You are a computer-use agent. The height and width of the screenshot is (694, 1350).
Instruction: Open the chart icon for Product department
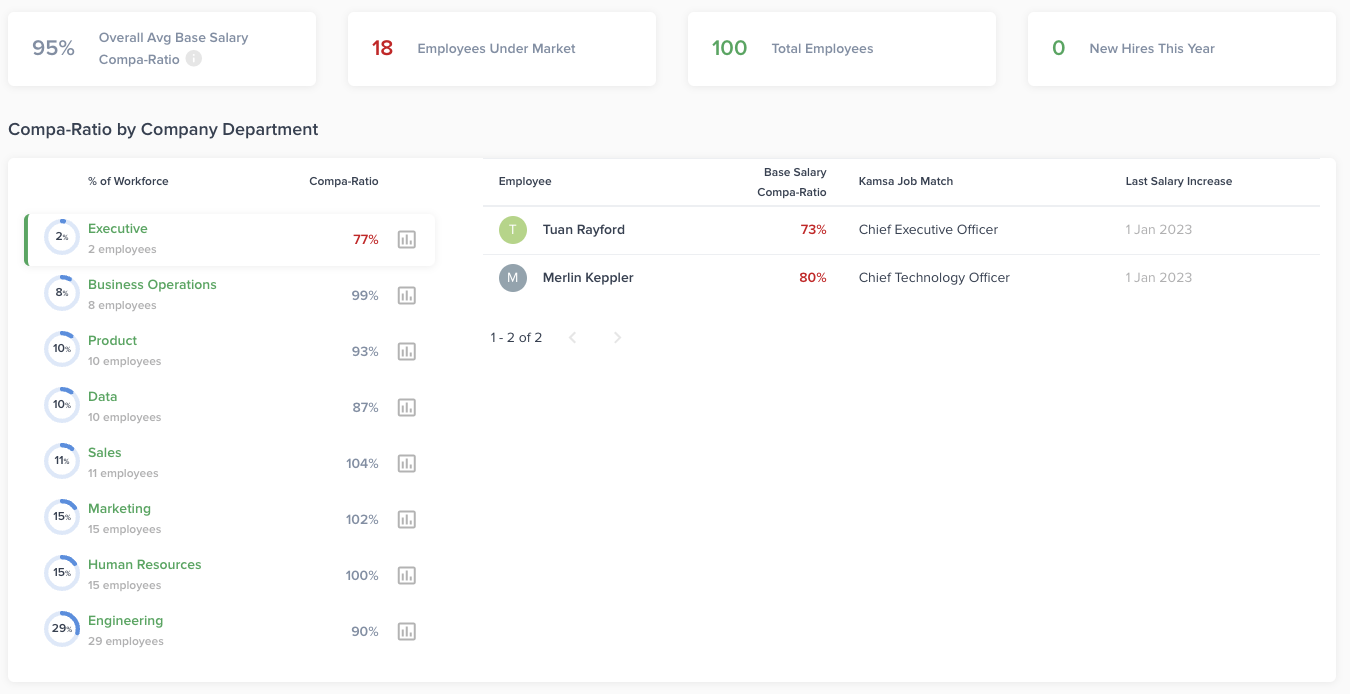click(406, 351)
